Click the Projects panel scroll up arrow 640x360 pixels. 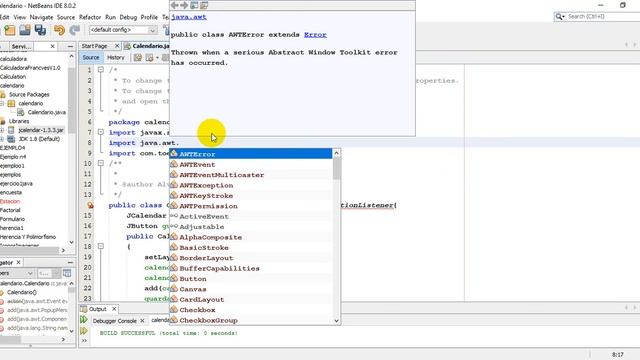click(x=72, y=56)
